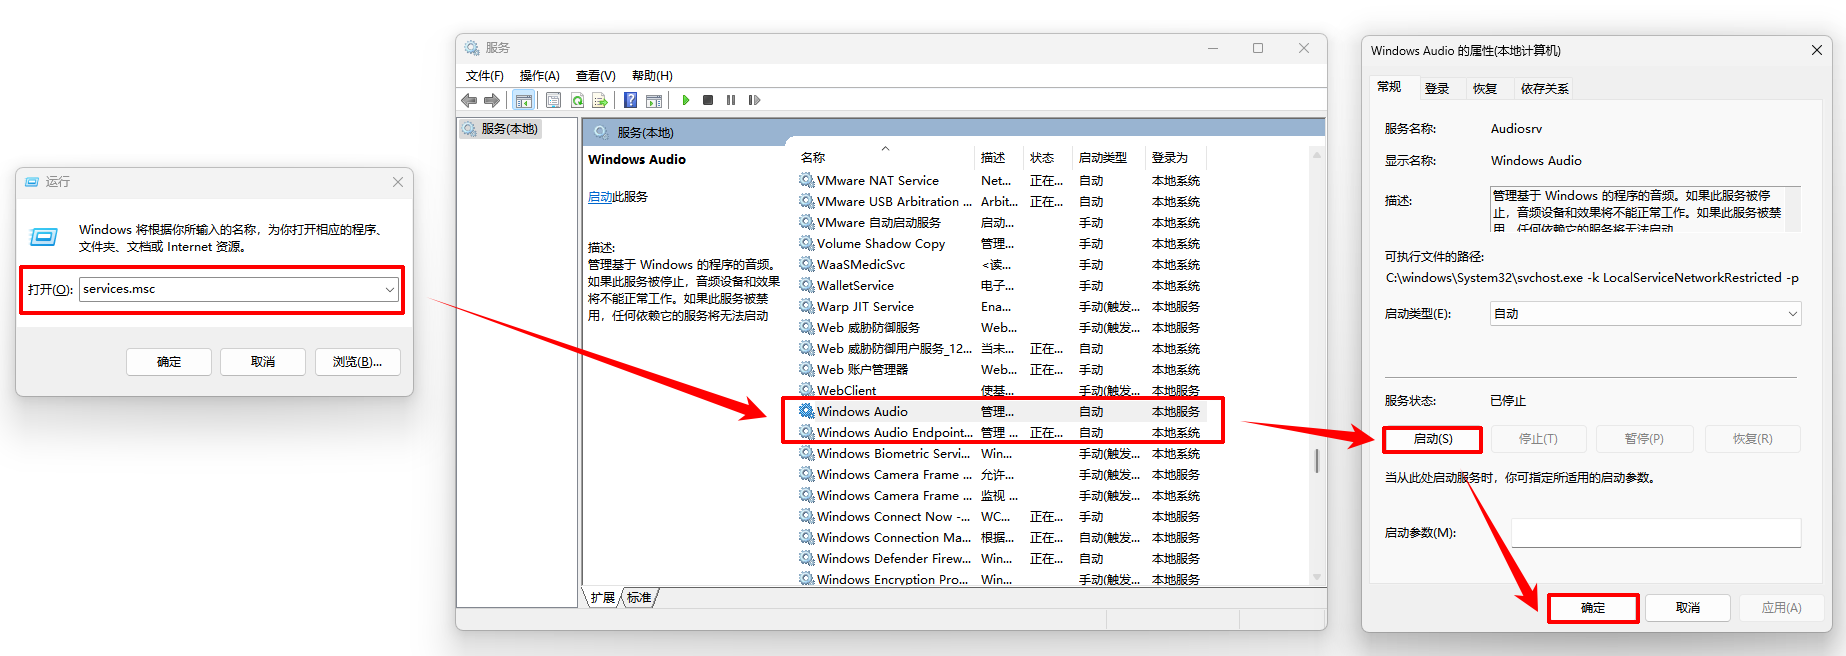Image resolution: width=1846 pixels, height=656 pixels.
Task: Select Services (Local) node in left tree
Action: click(x=501, y=129)
